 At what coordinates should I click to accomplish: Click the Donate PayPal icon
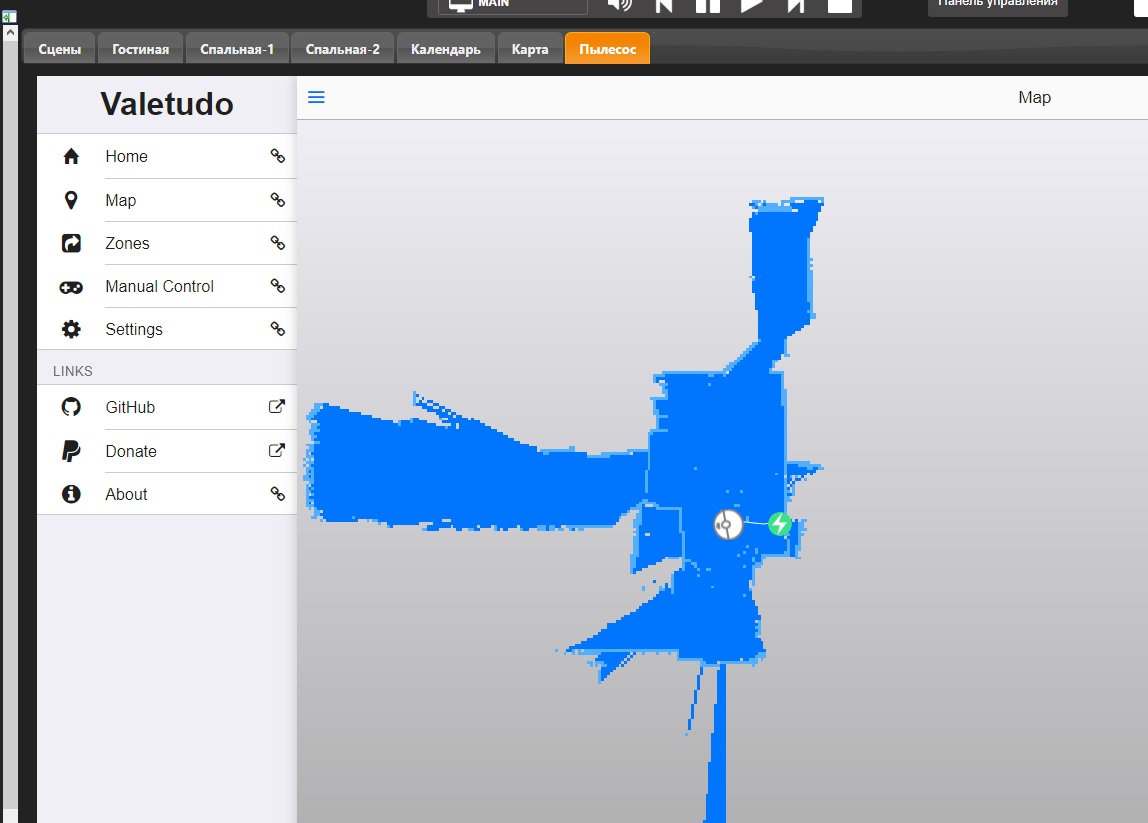click(71, 451)
